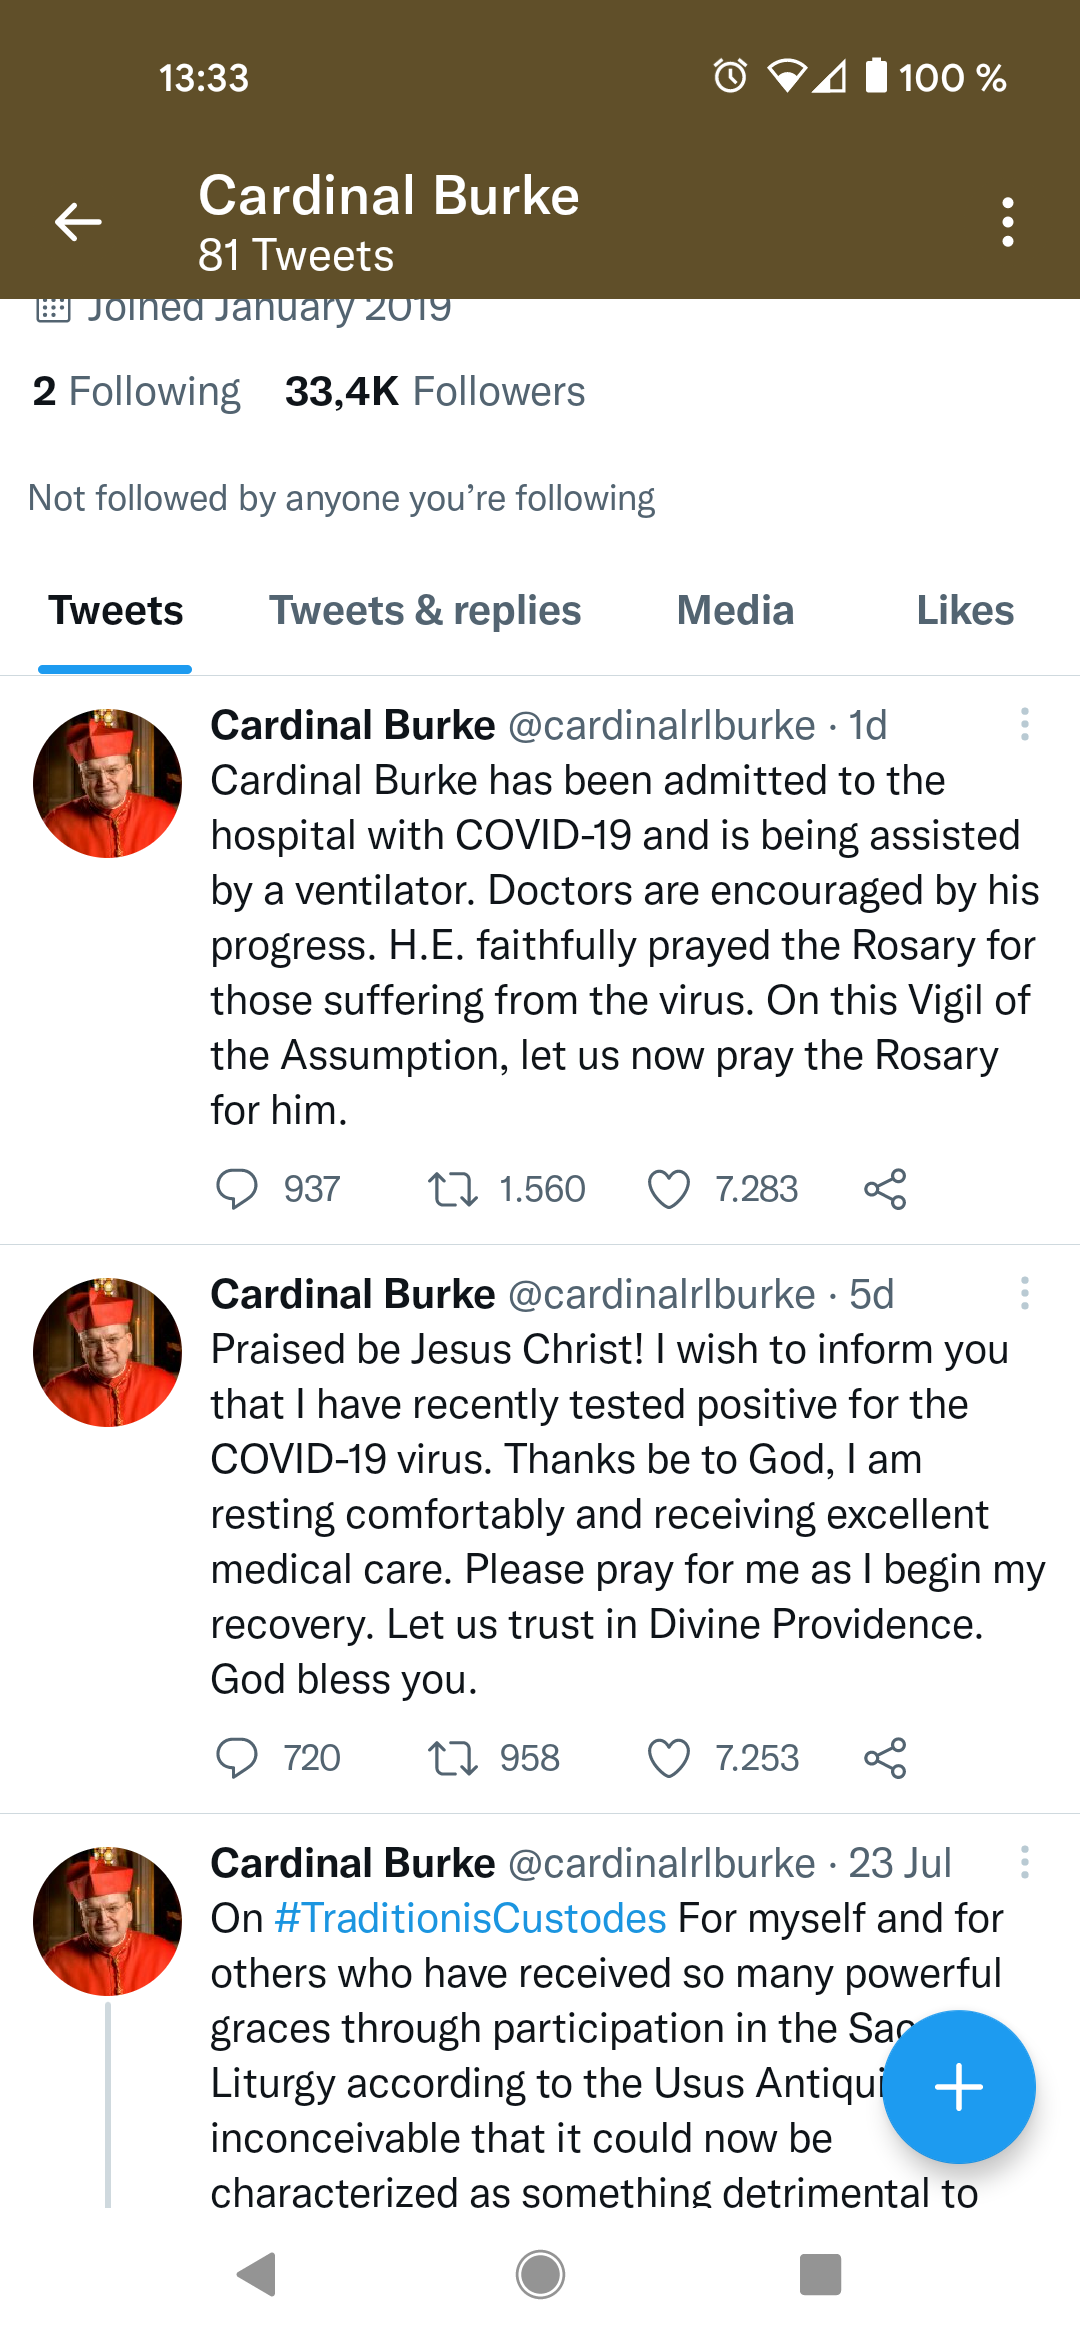View the 2 Following list
Viewport: 1080px width, 2340px height.
coord(137,392)
